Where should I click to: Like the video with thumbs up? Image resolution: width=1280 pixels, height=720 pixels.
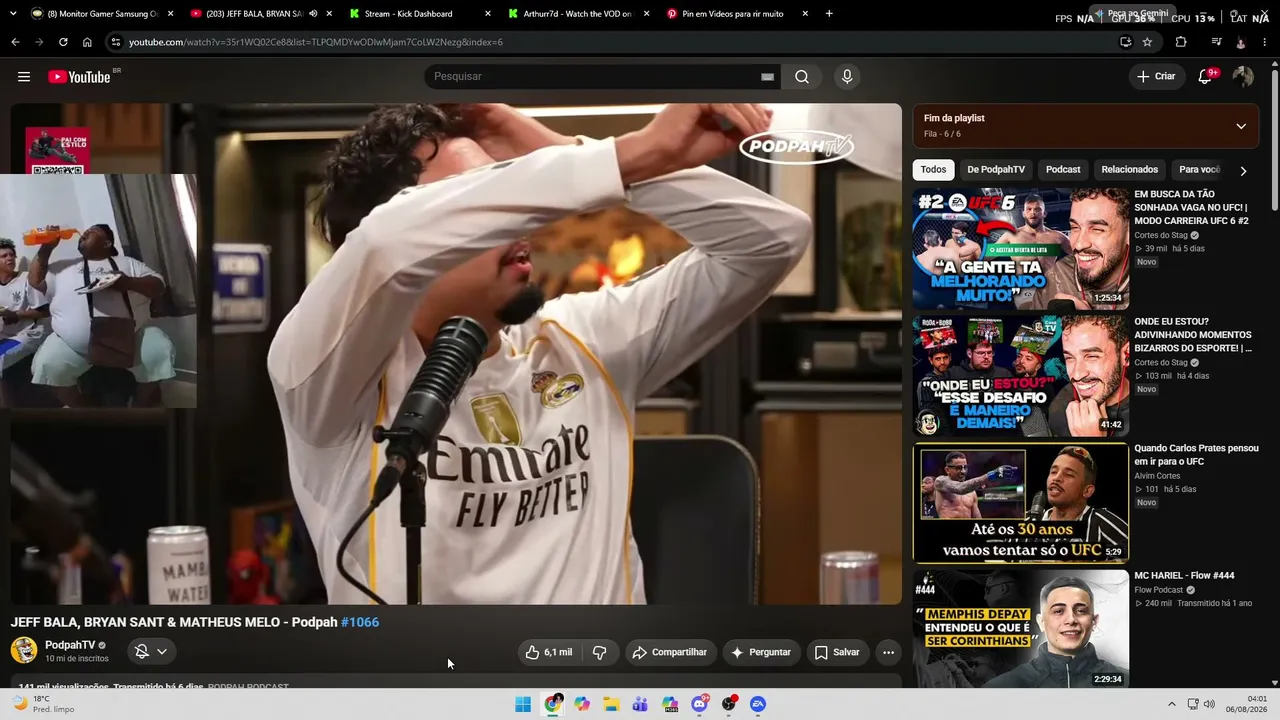pyautogui.click(x=550, y=652)
